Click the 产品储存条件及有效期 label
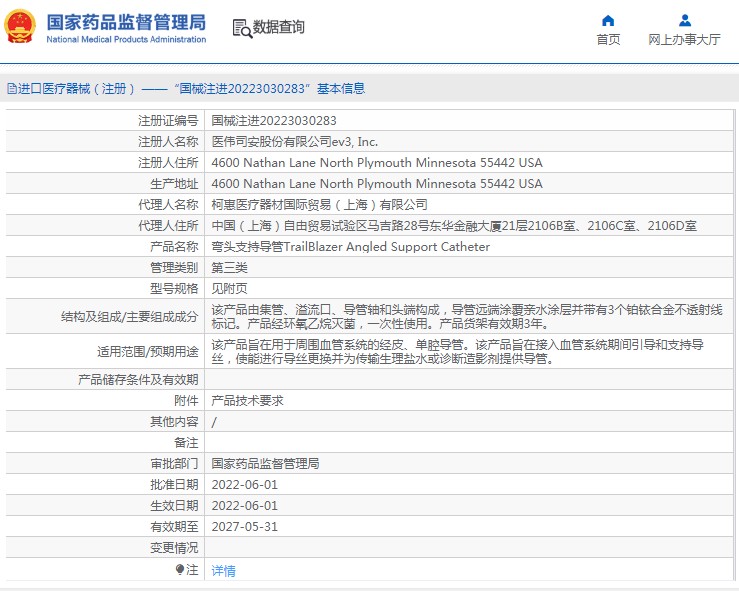The image size is (739, 591). (138, 380)
